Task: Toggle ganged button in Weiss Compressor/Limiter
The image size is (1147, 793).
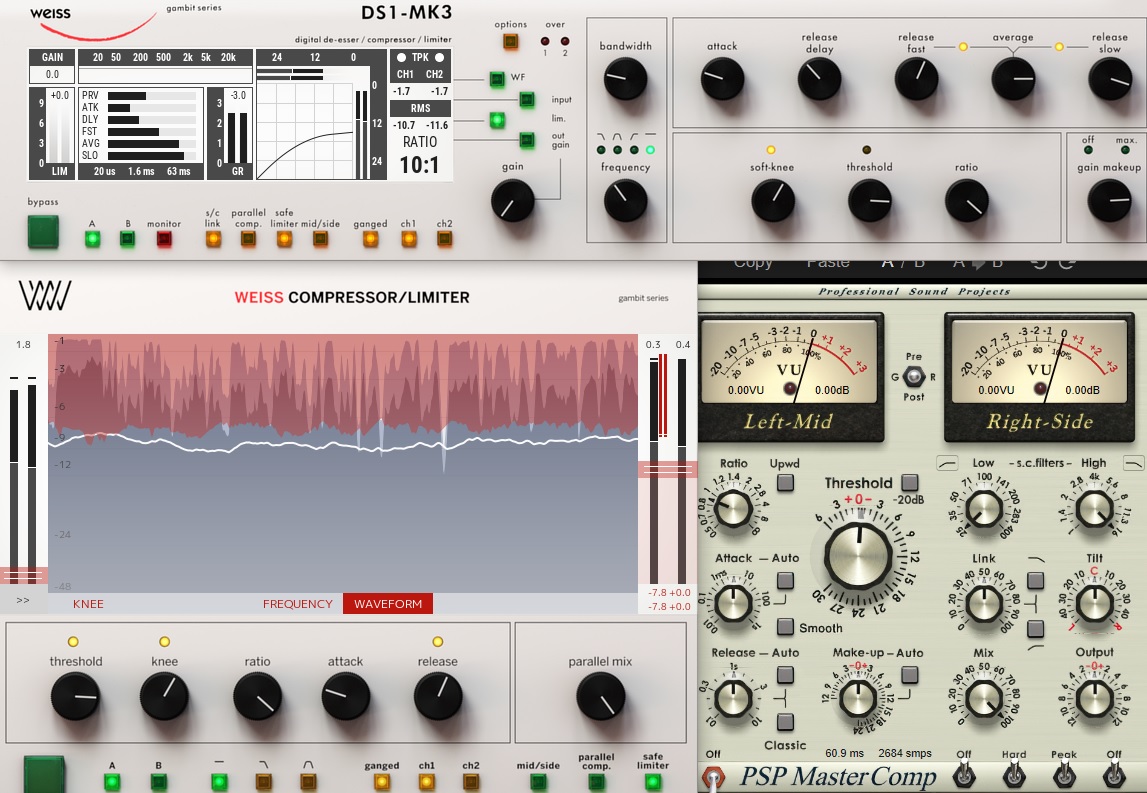Action: coord(381,781)
